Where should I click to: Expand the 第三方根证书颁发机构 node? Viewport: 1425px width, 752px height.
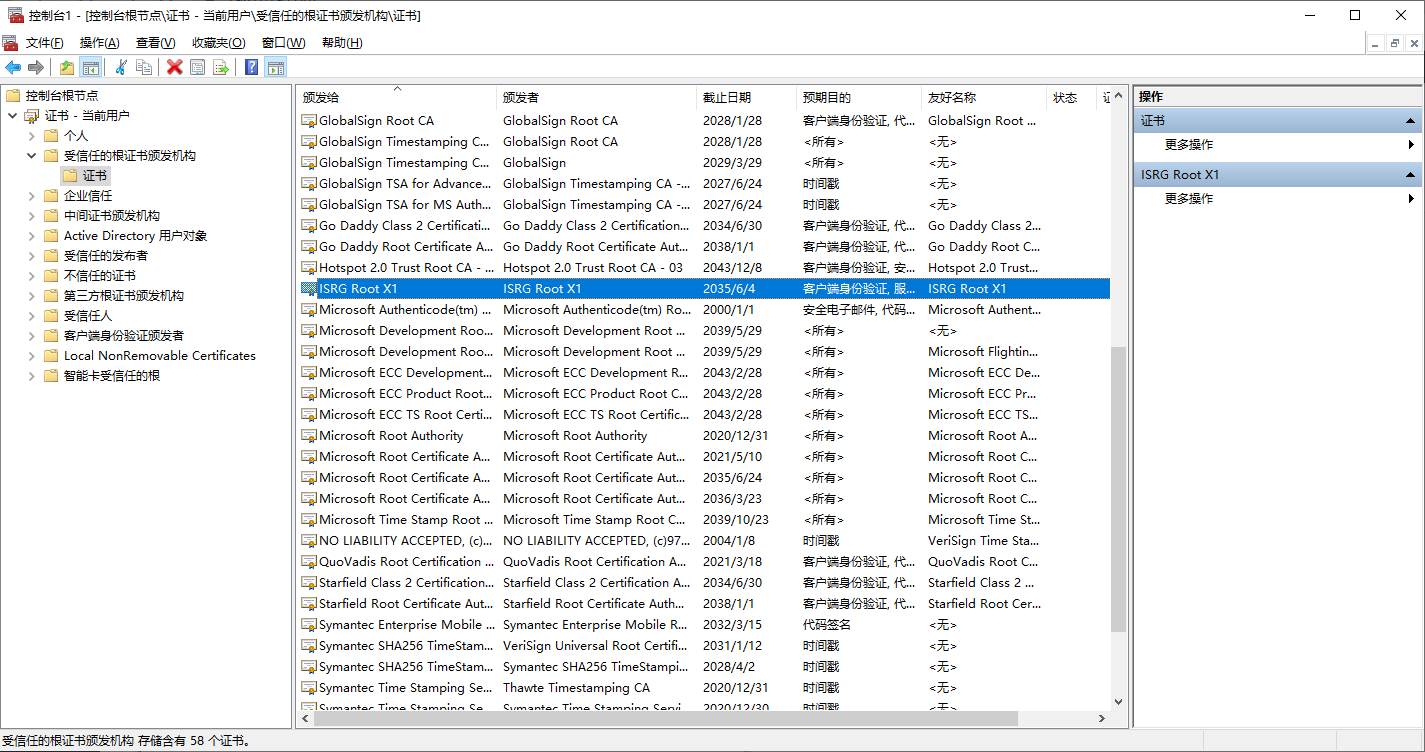[x=31, y=295]
